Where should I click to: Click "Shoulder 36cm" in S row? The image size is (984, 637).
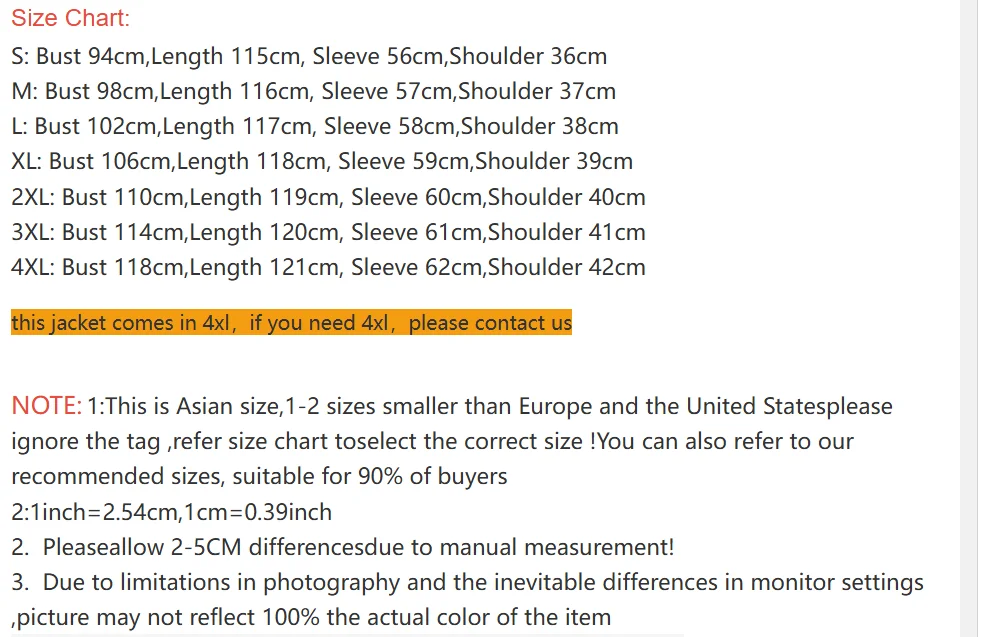(528, 56)
